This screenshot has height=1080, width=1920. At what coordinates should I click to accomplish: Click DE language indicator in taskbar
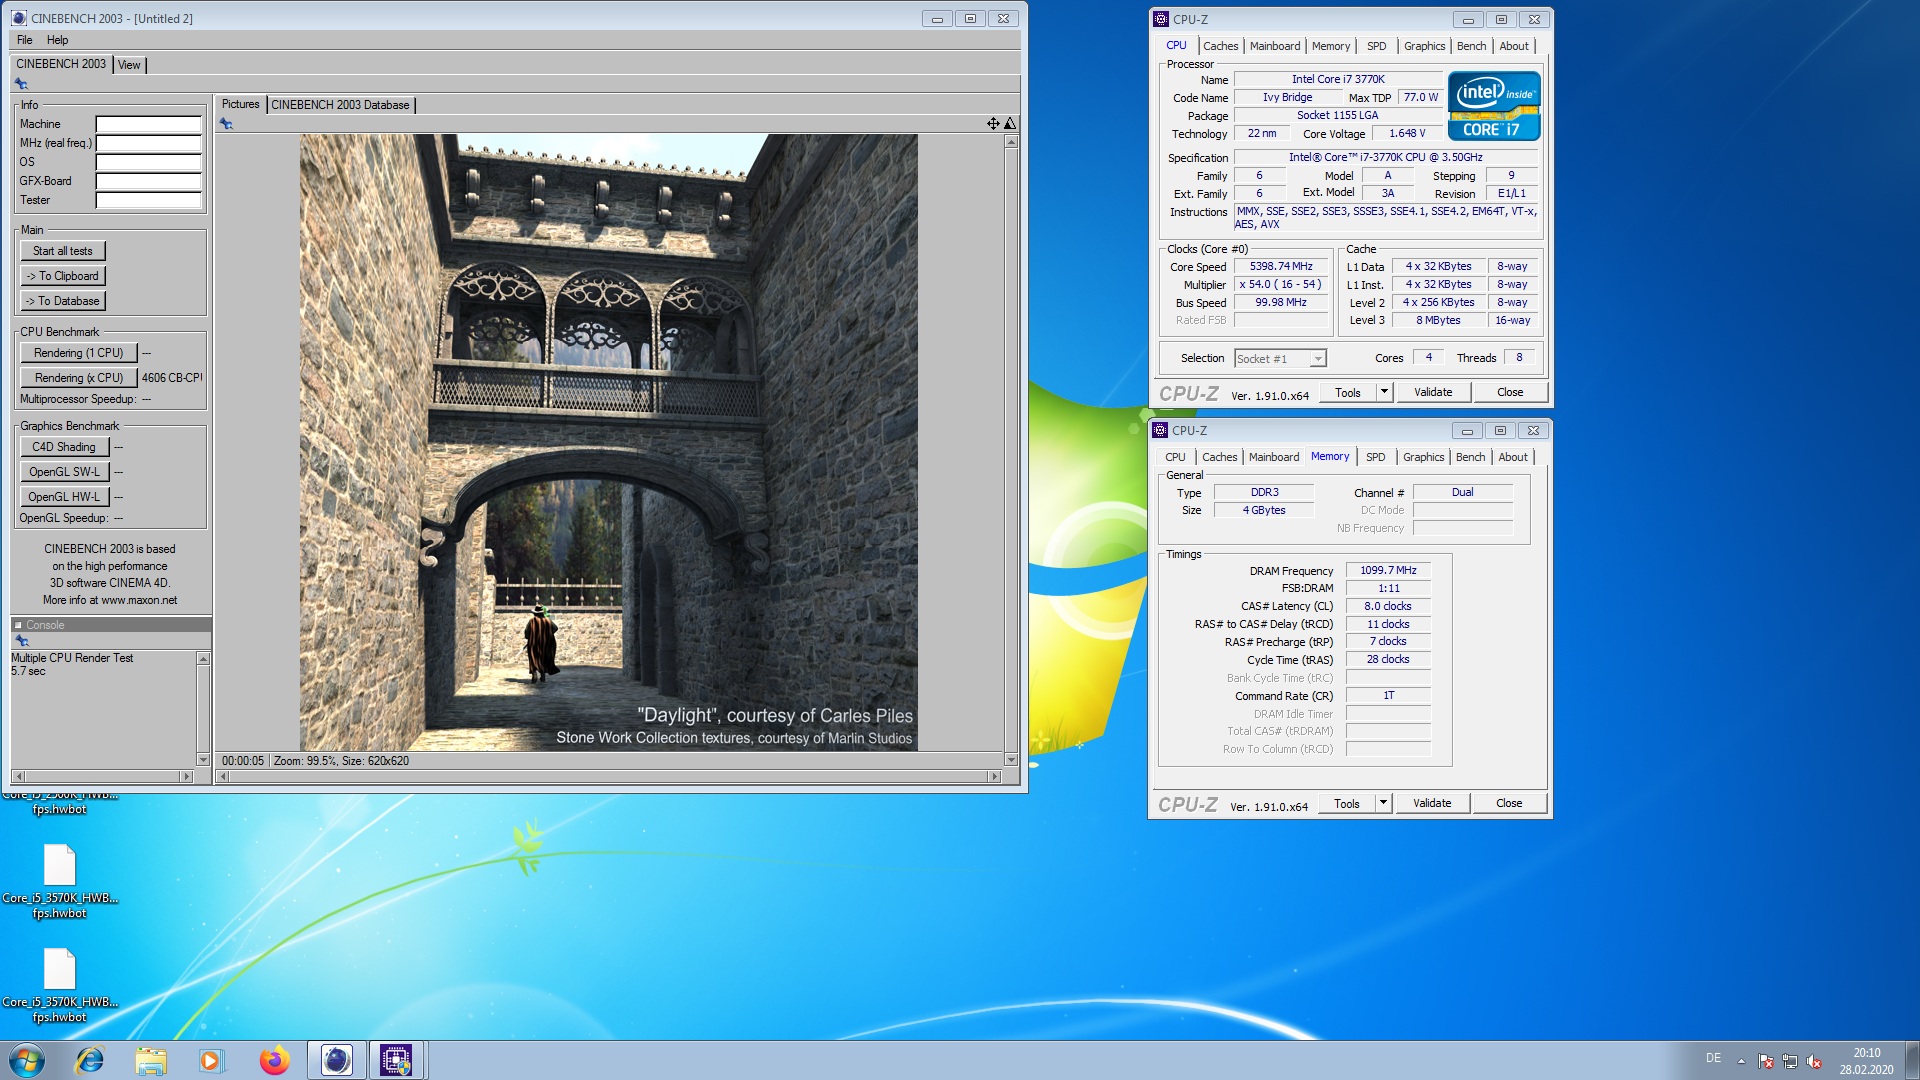point(1713,1058)
